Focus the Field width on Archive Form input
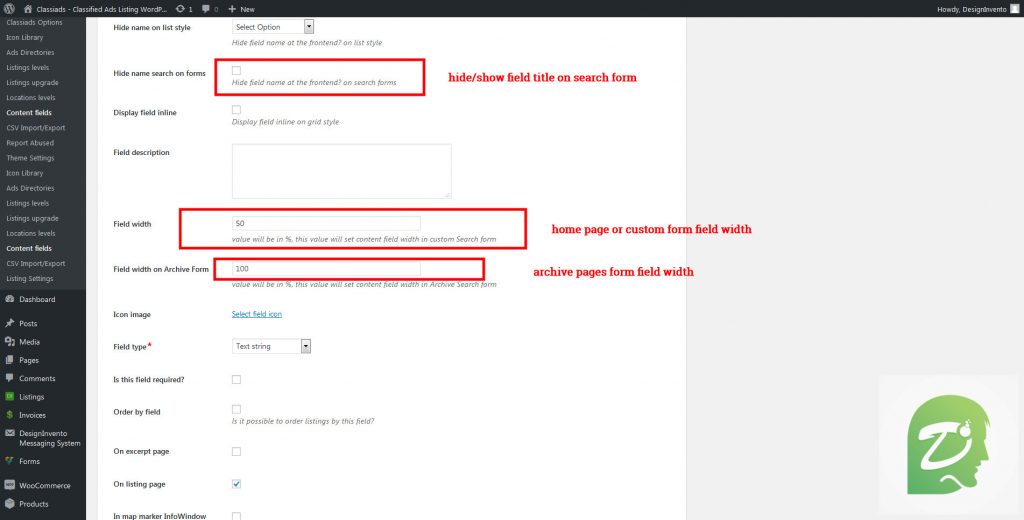This screenshot has width=1024, height=520. [326, 268]
